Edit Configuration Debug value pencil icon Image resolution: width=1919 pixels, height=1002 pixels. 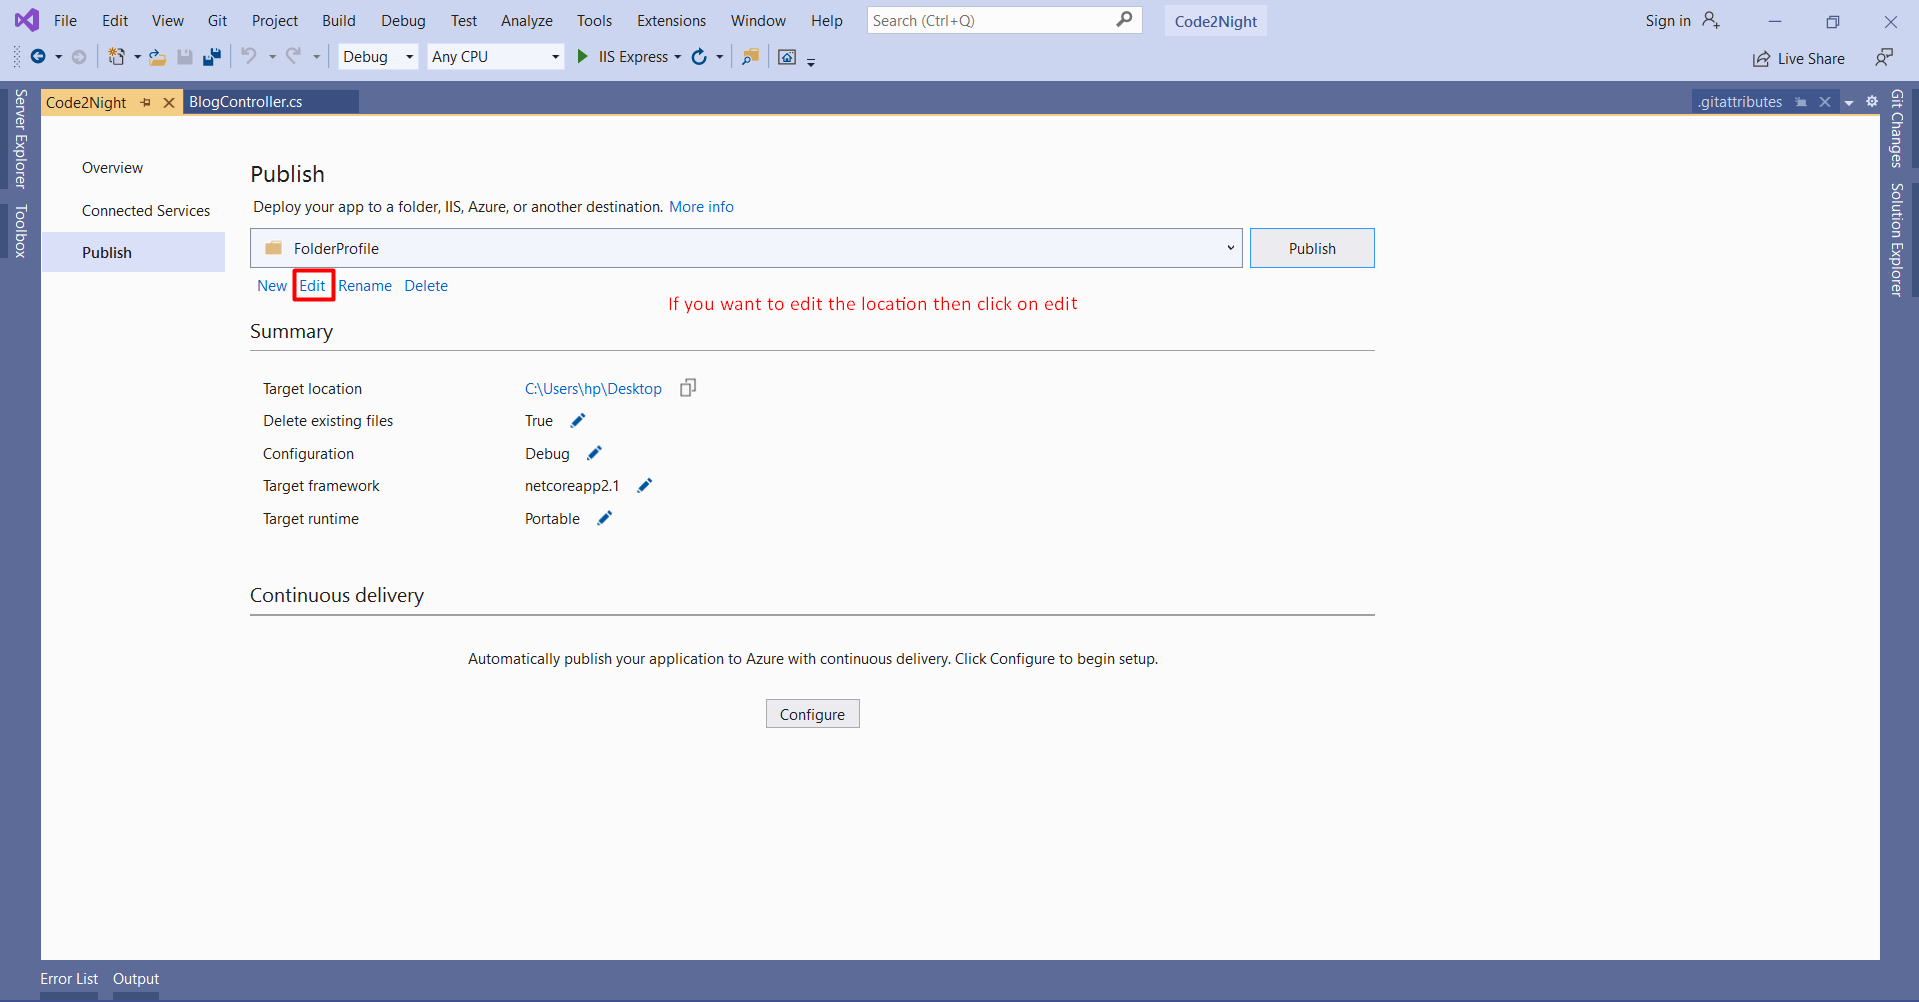(594, 453)
